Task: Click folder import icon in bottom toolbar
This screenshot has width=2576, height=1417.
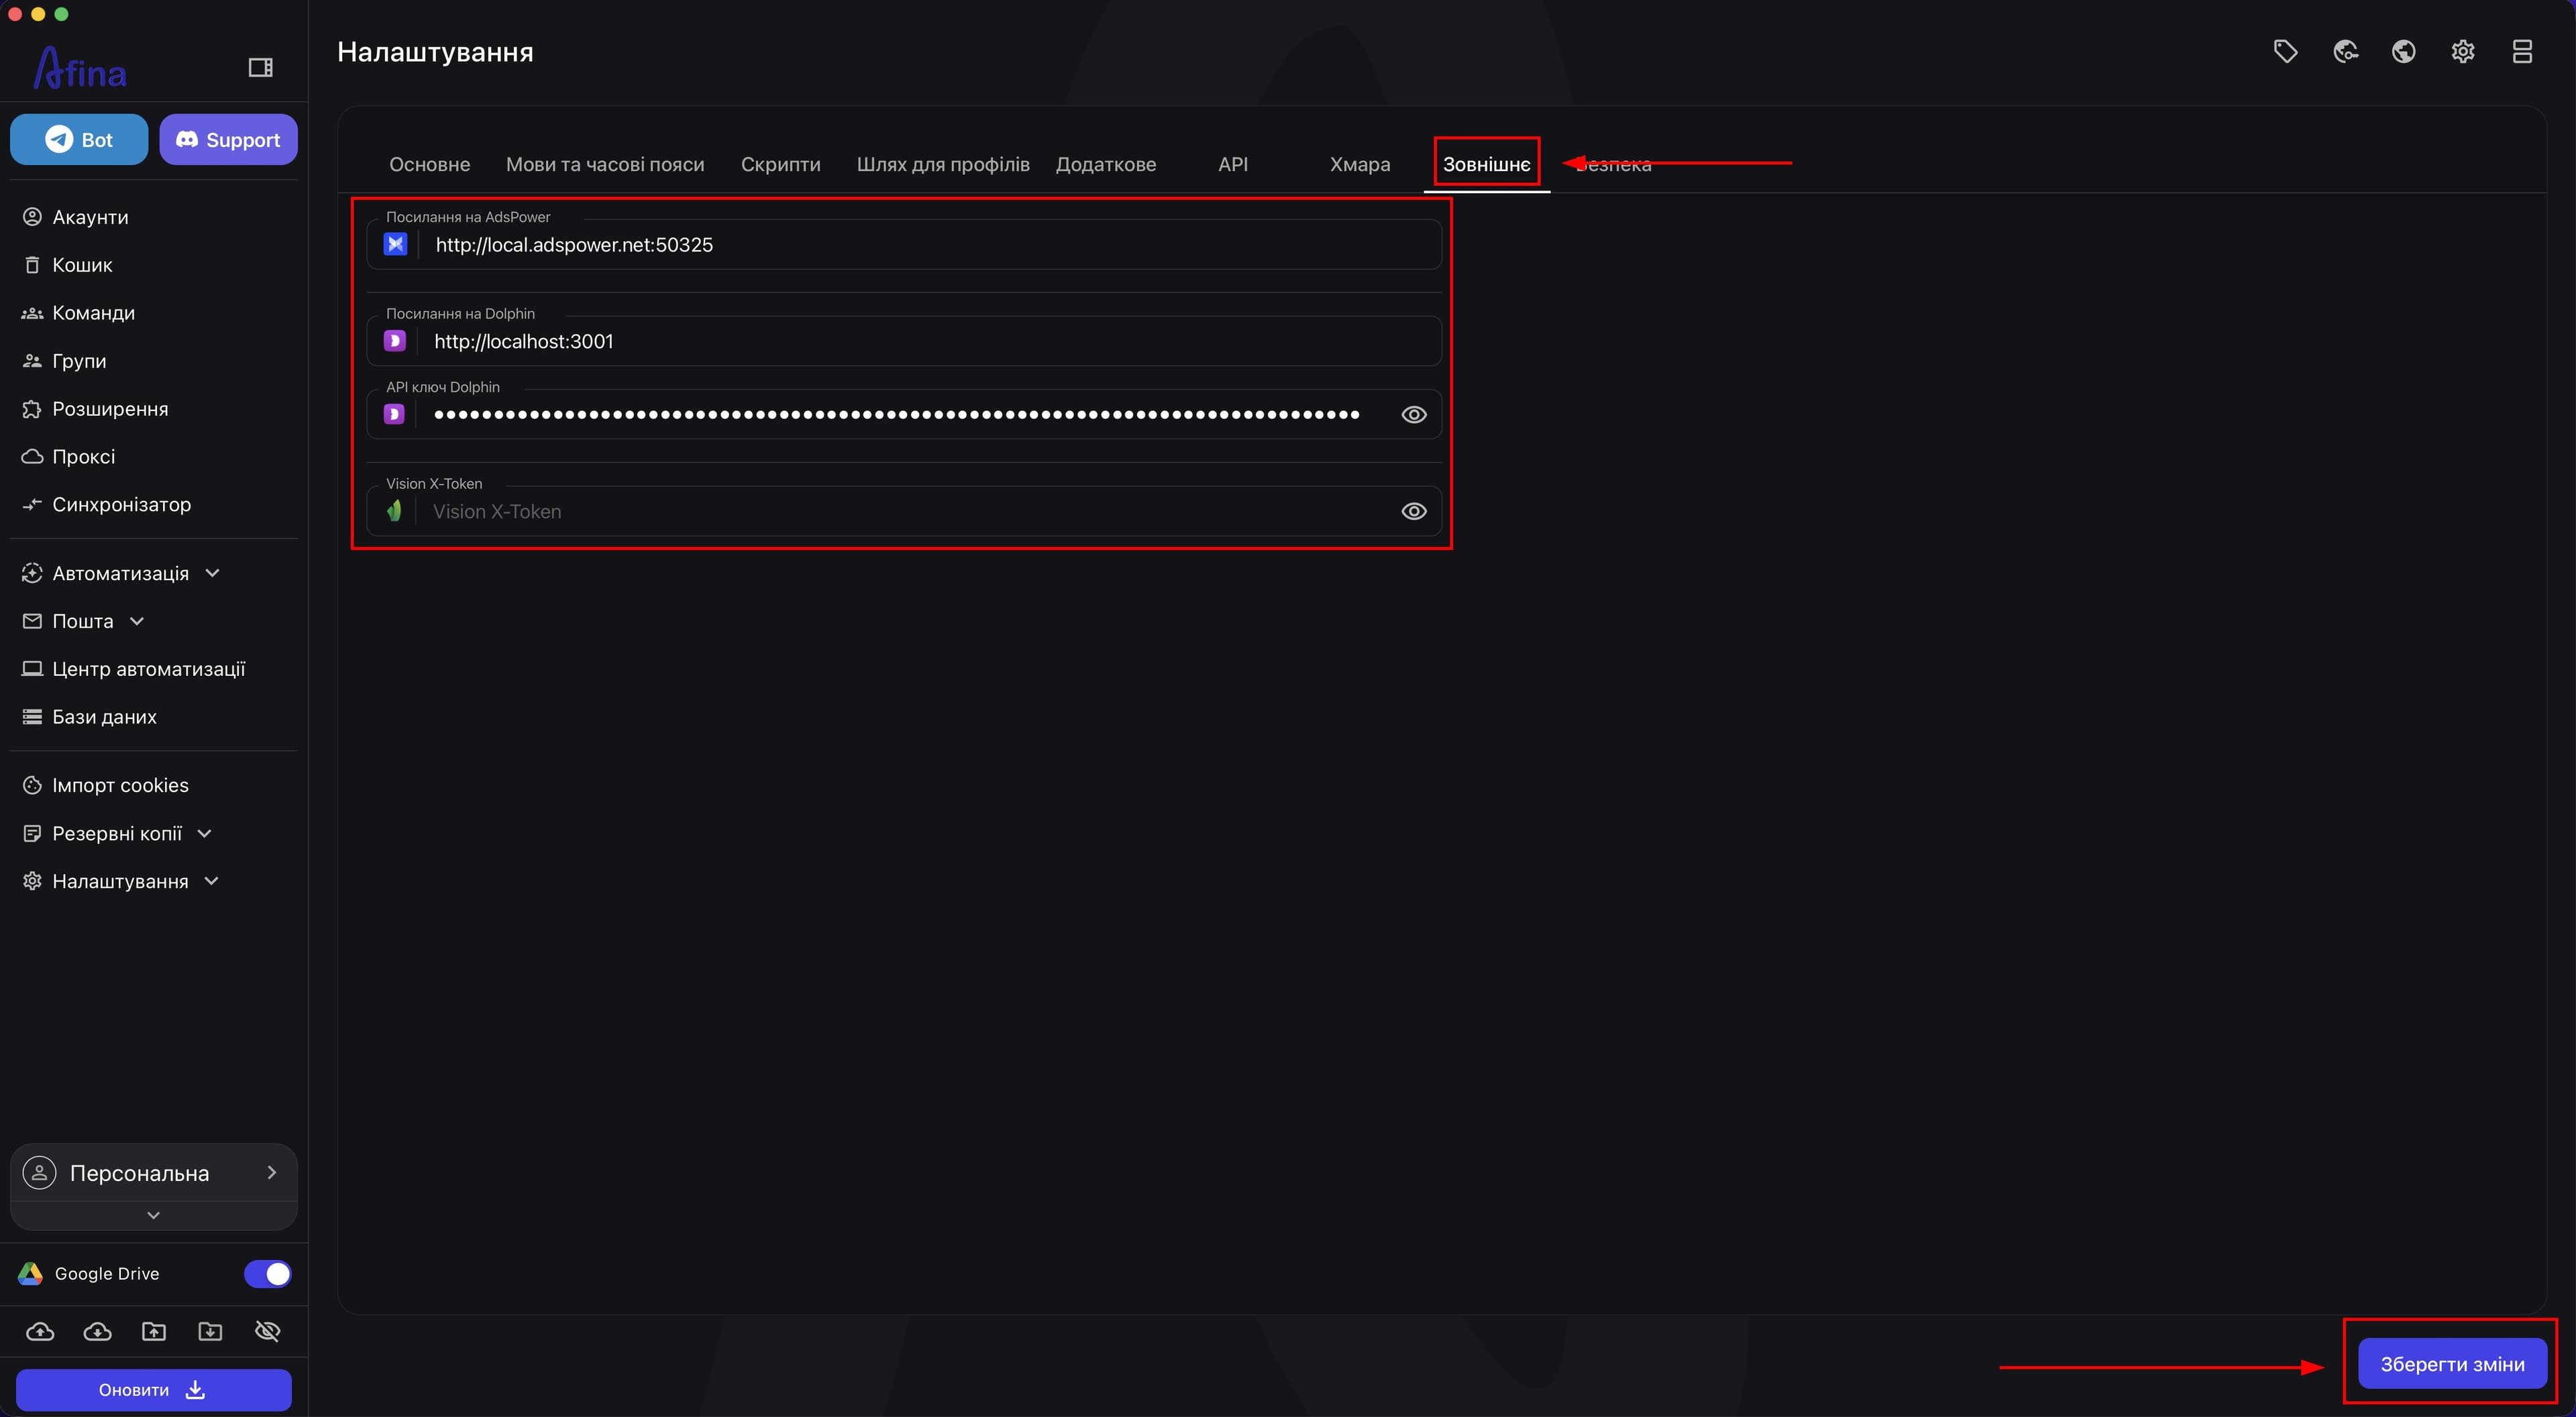Action: click(x=210, y=1331)
